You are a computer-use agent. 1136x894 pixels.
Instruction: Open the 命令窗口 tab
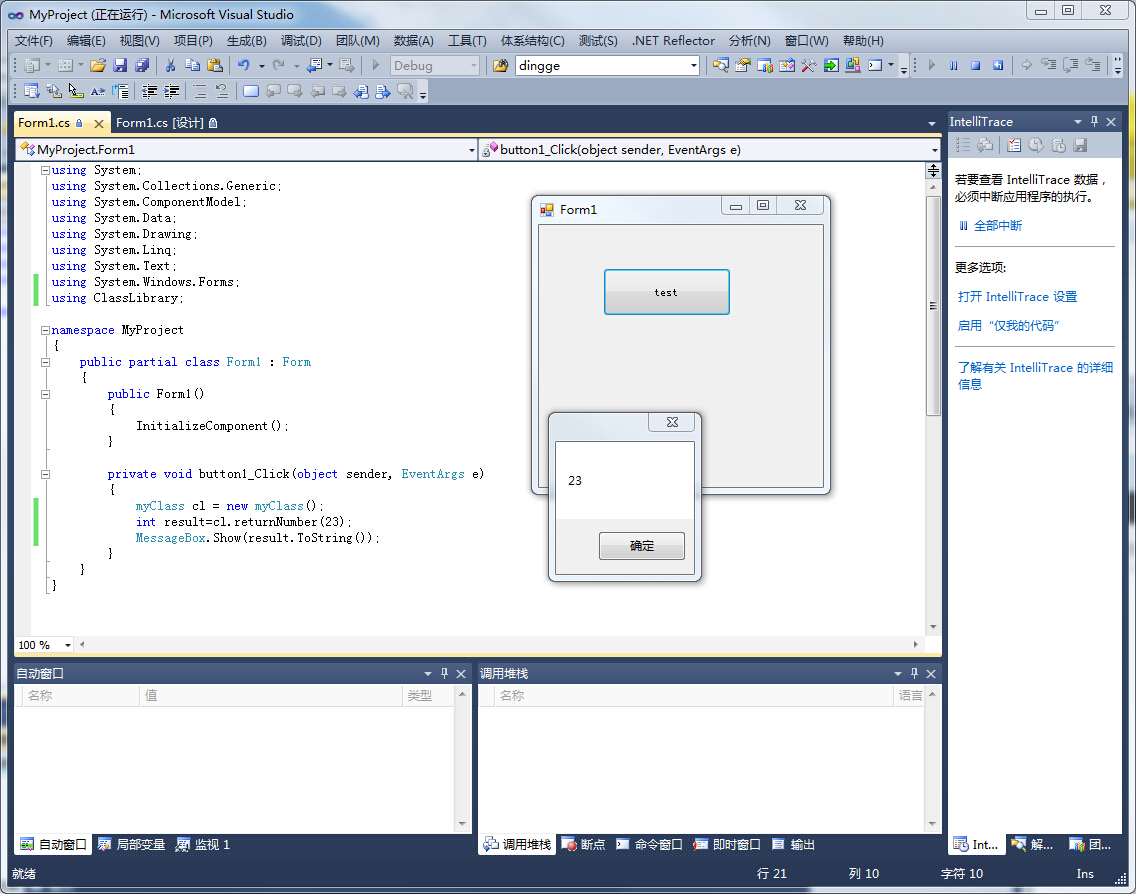click(649, 845)
